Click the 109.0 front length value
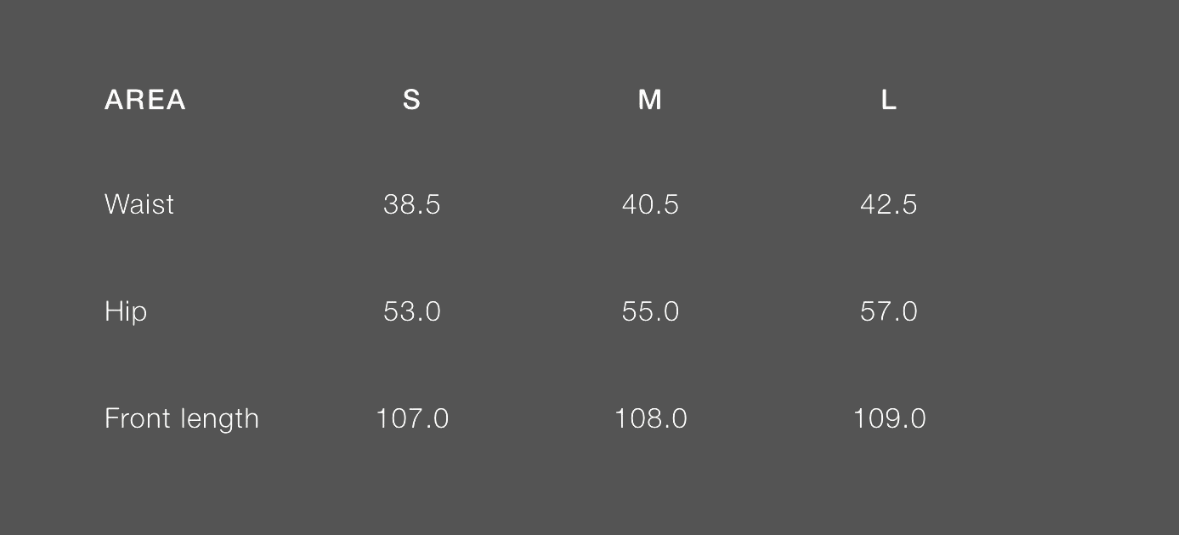This screenshot has height=535, width=1179. pyautogui.click(x=889, y=419)
